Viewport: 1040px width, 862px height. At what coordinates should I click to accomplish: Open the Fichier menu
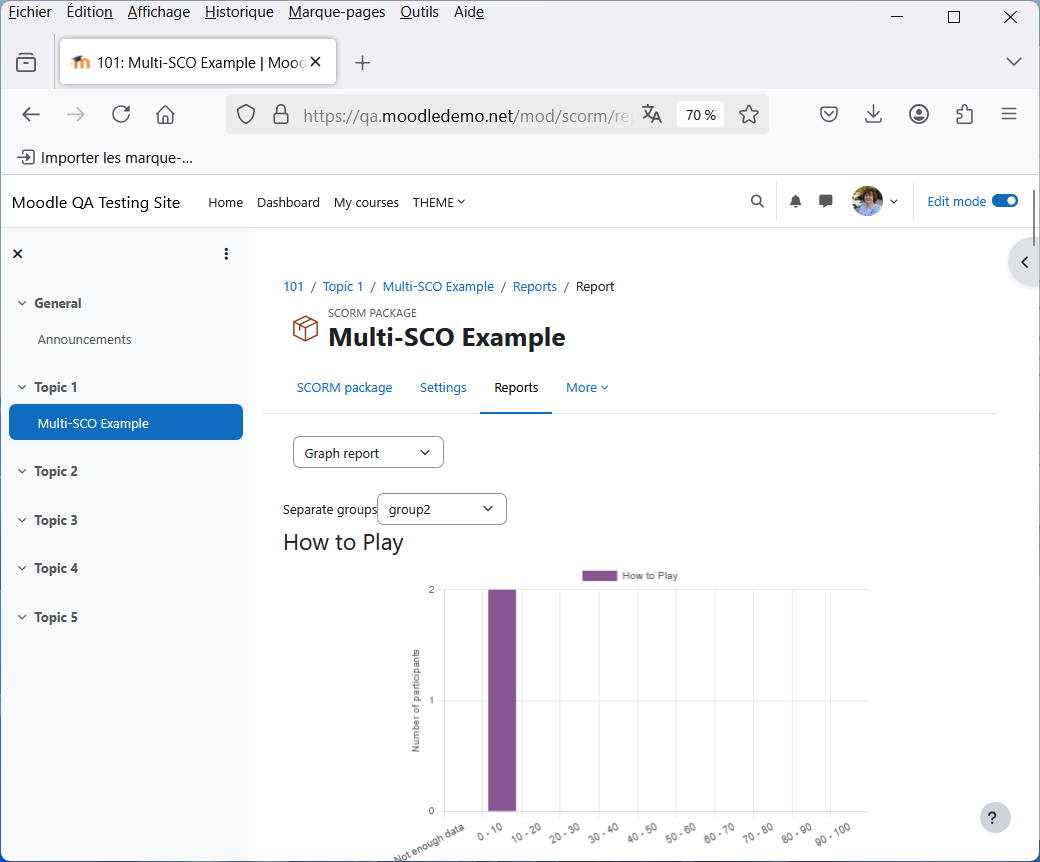tap(30, 12)
